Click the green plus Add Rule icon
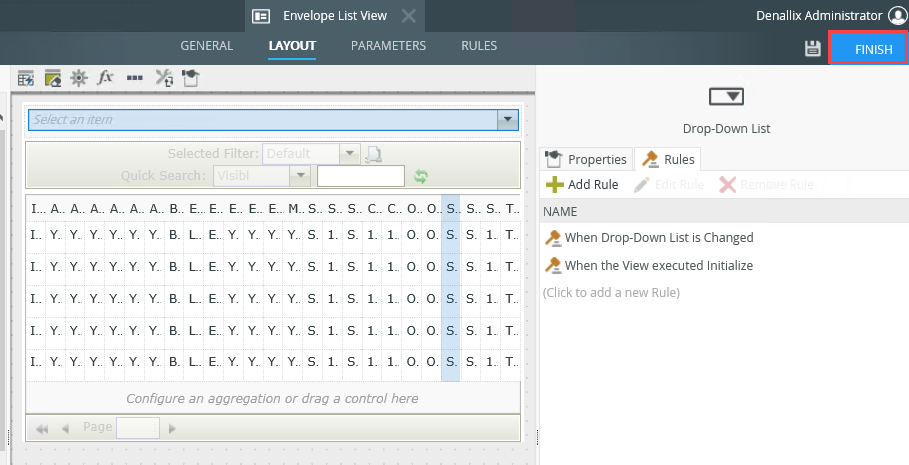 pos(555,185)
